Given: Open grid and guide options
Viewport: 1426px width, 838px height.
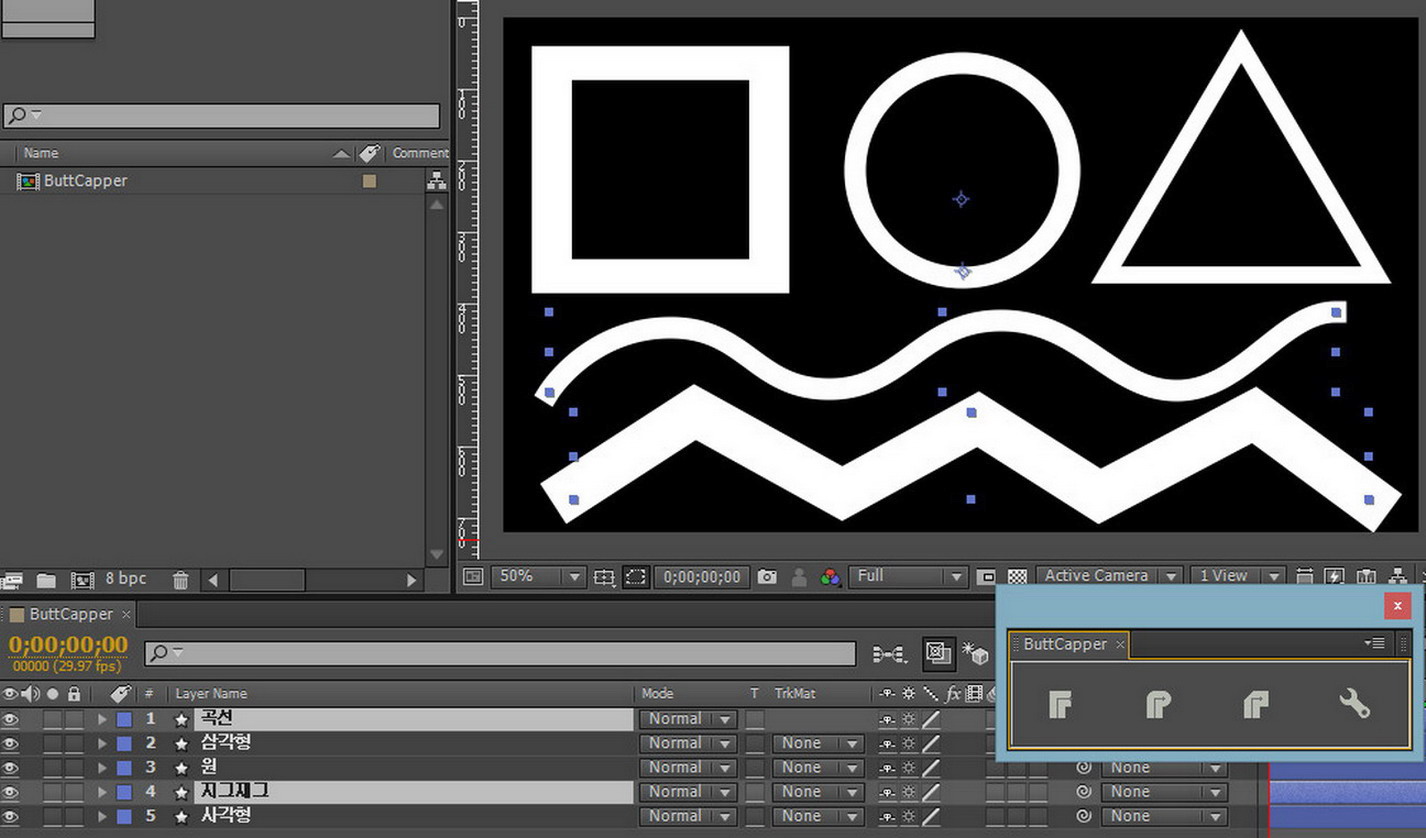Looking at the screenshot, I should pyautogui.click(x=604, y=576).
